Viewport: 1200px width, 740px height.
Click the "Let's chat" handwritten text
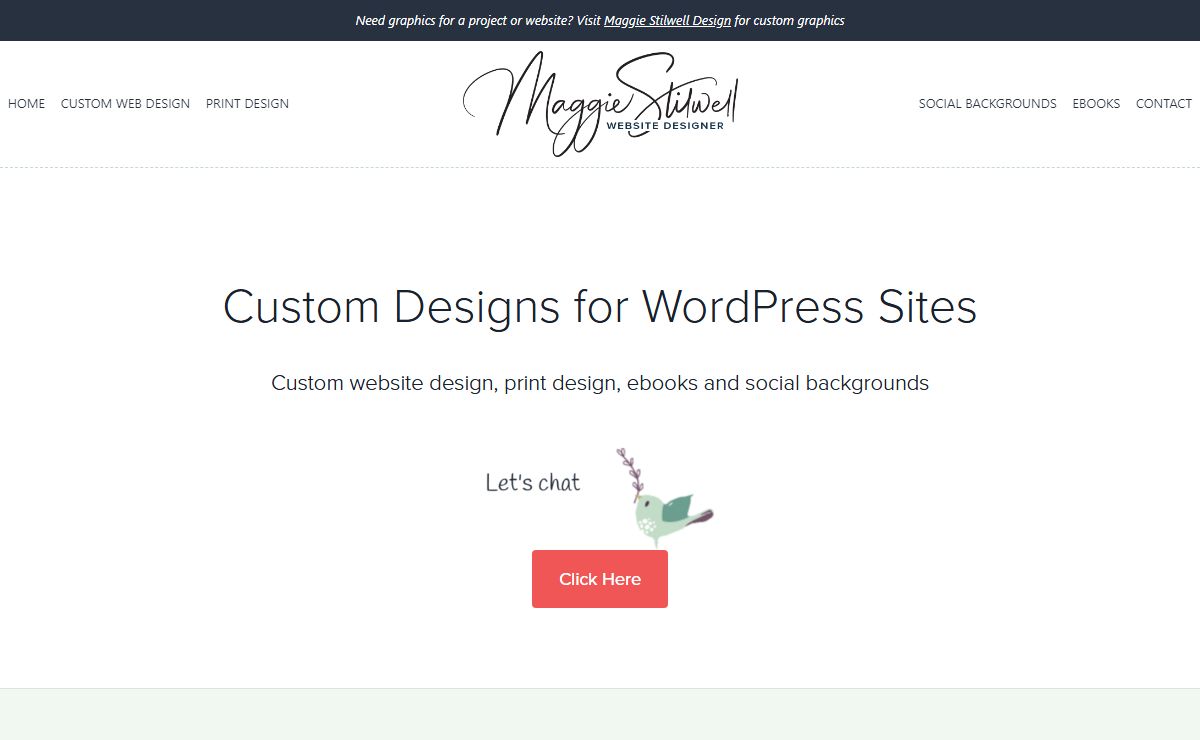[x=533, y=482]
